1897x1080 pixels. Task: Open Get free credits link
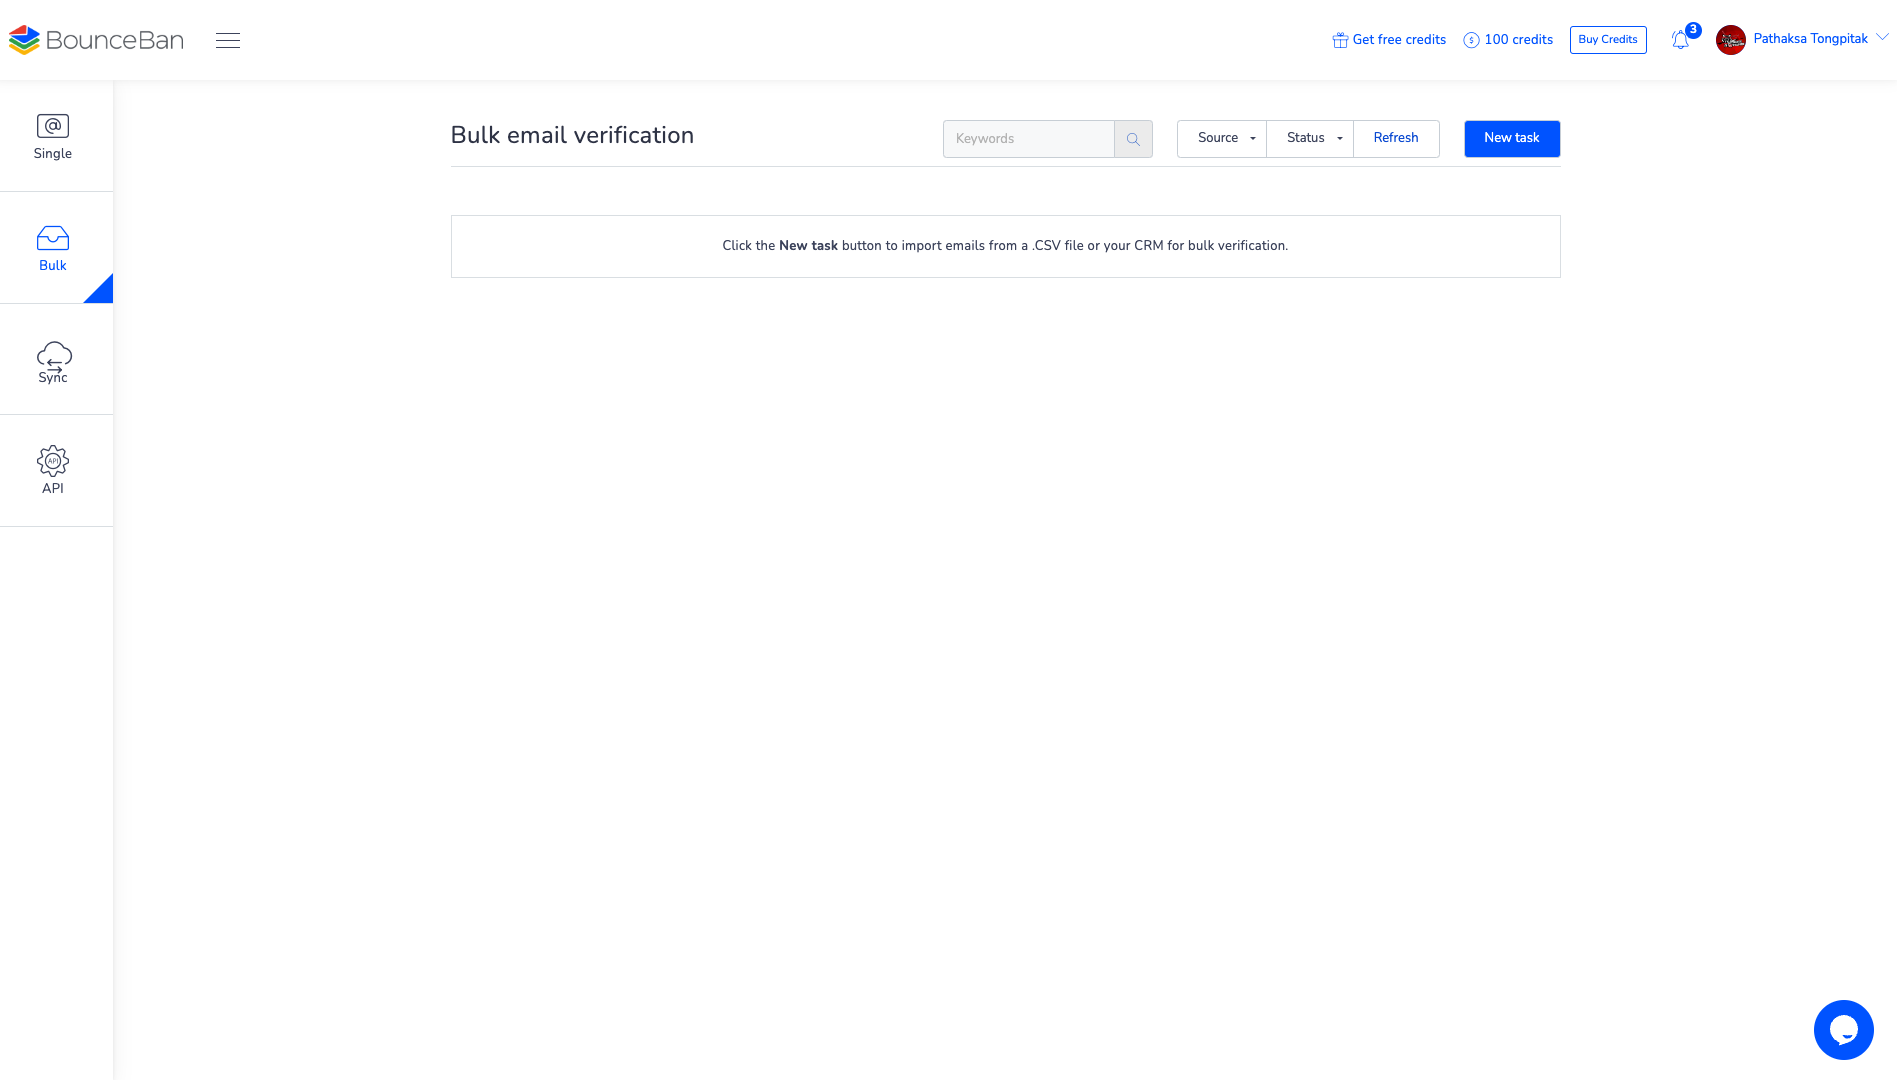coord(1398,39)
